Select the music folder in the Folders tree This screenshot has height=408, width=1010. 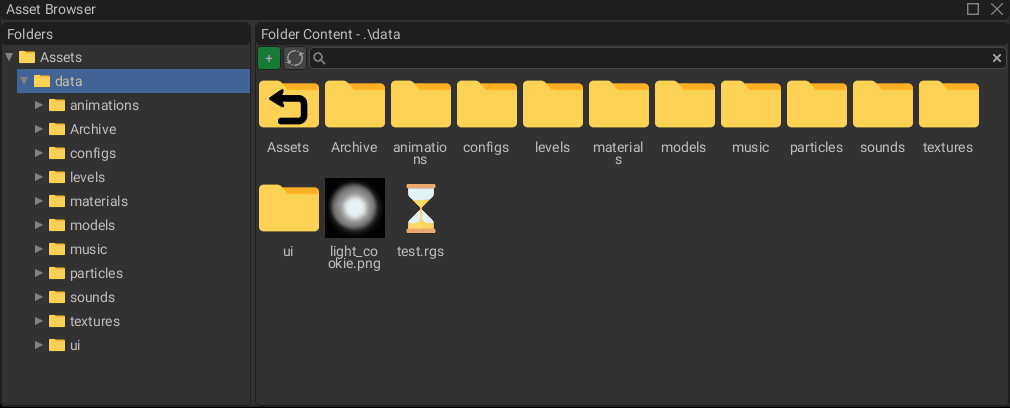tap(88, 249)
